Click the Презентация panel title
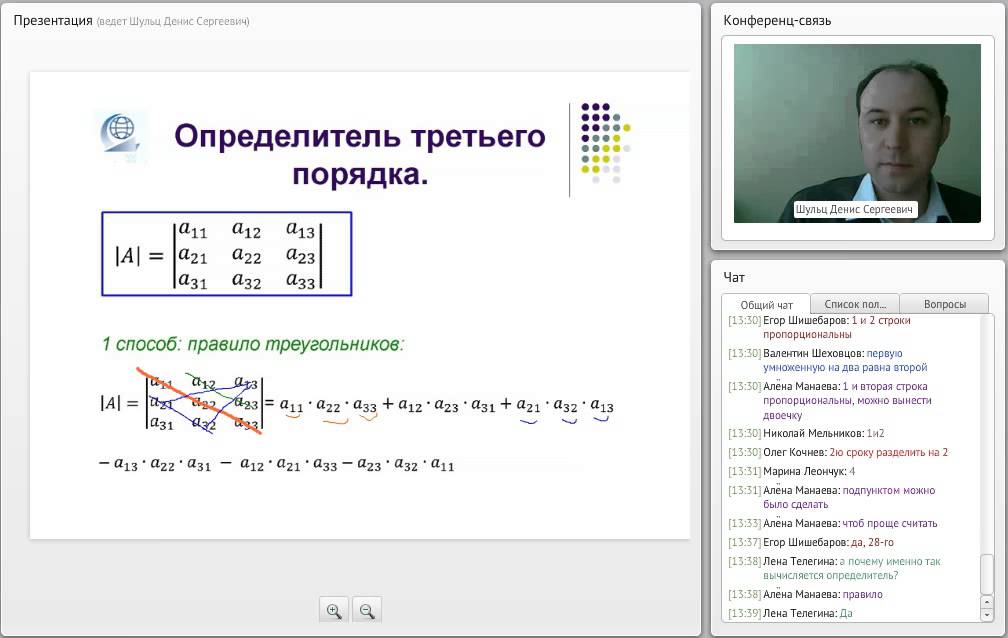Image resolution: width=1008 pixels, height=638 pixels. 53,21
